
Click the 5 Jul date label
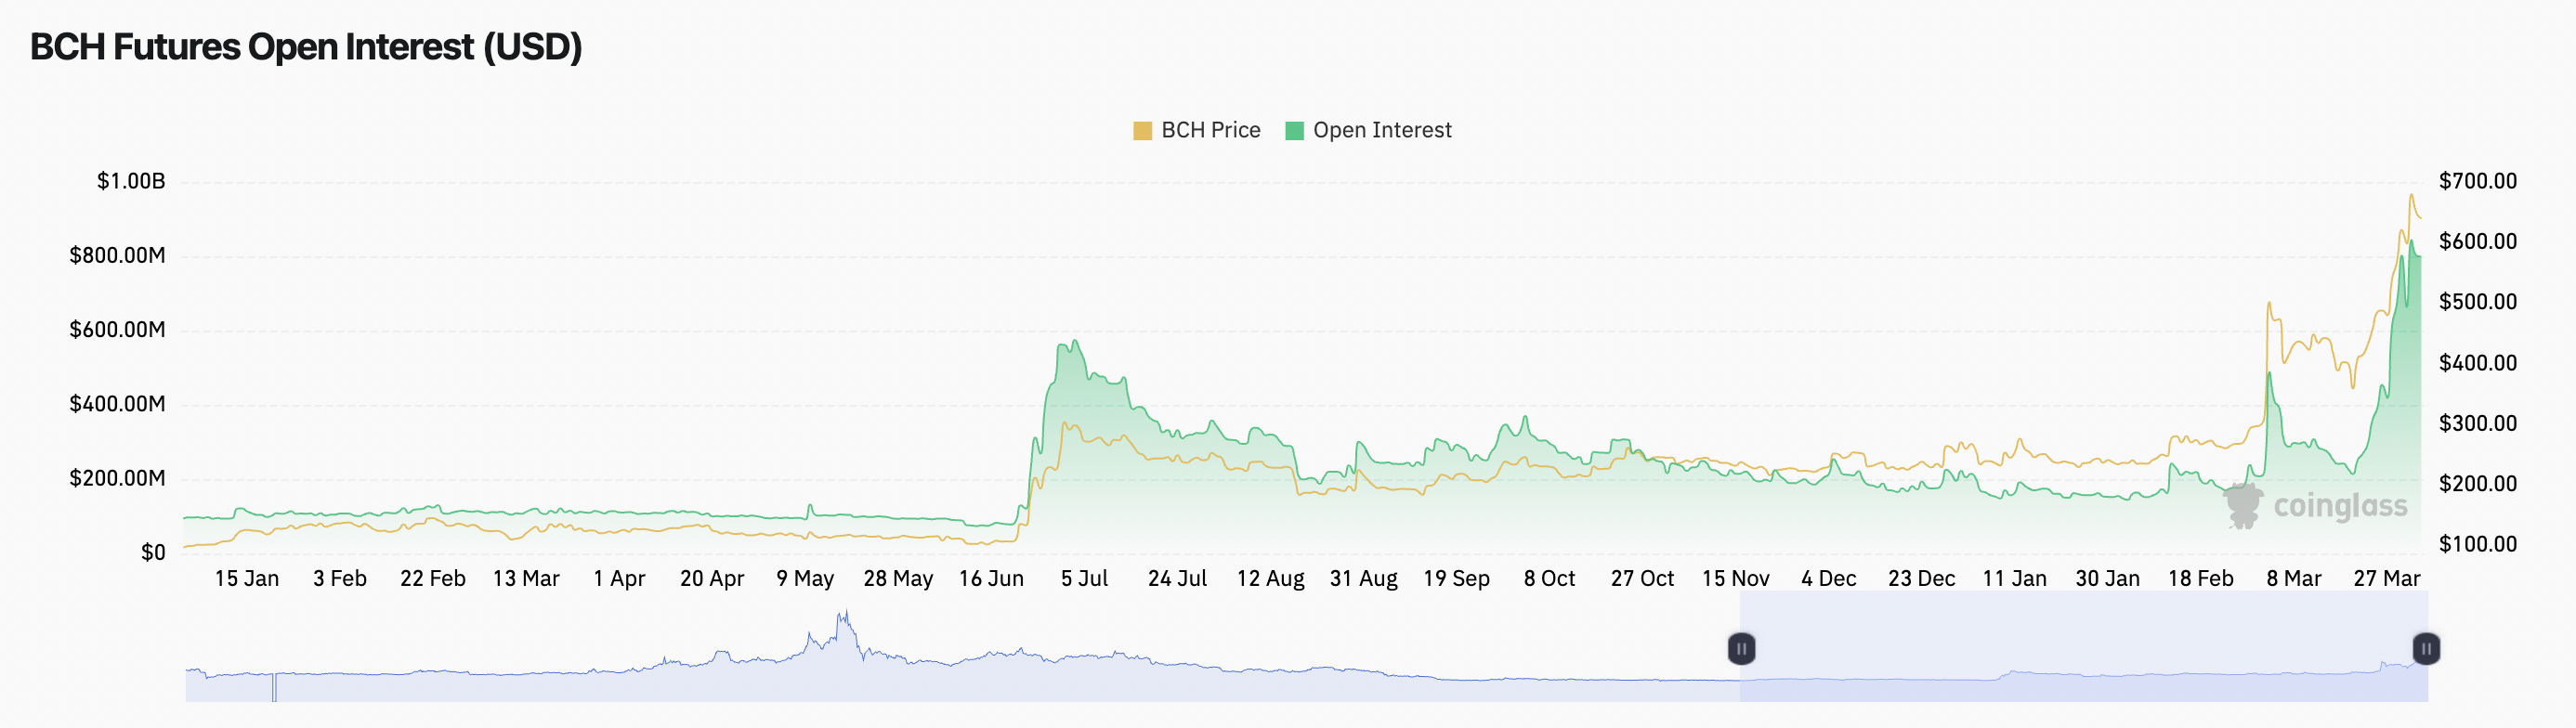(x=1084, y=579)
